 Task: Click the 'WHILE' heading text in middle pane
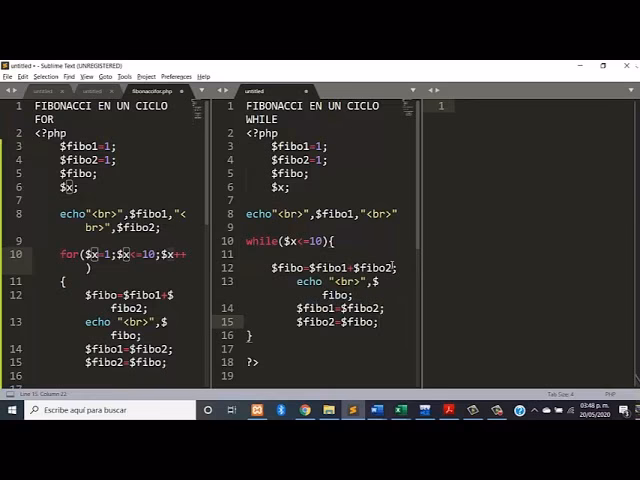tap(262, 120)
